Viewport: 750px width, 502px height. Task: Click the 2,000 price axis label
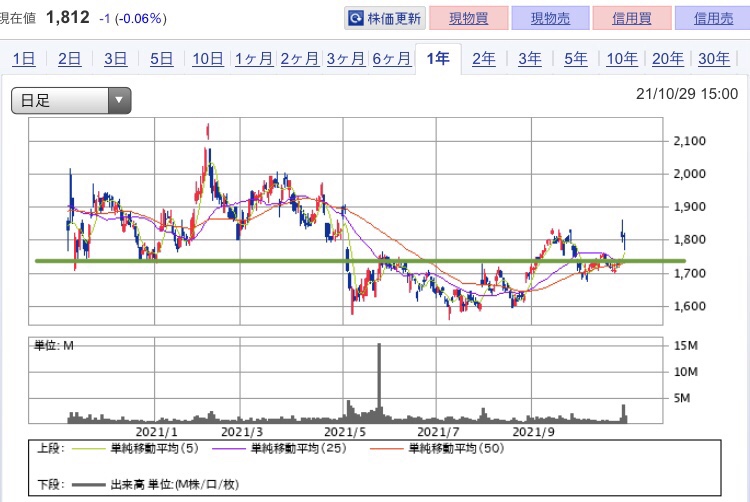pyautogui.click(x=689, y=174)
